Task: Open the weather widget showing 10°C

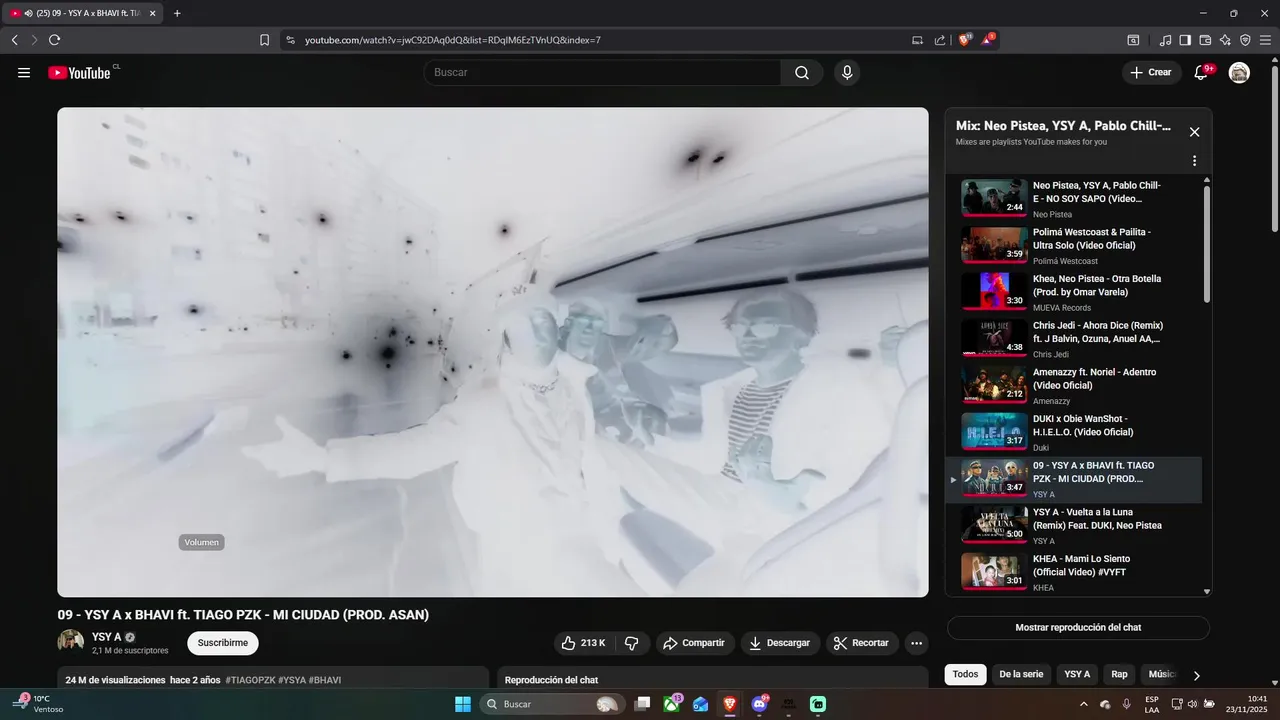Action: (x=40, y=704)
